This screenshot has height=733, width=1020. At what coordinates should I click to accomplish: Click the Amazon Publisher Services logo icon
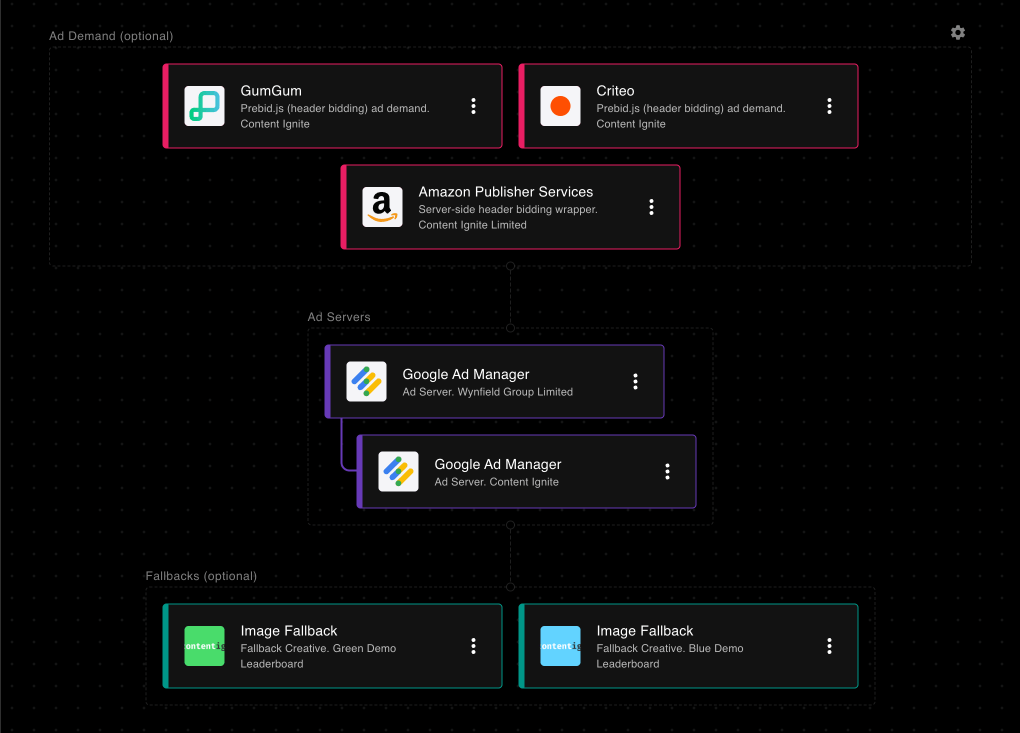pos(382,207)
